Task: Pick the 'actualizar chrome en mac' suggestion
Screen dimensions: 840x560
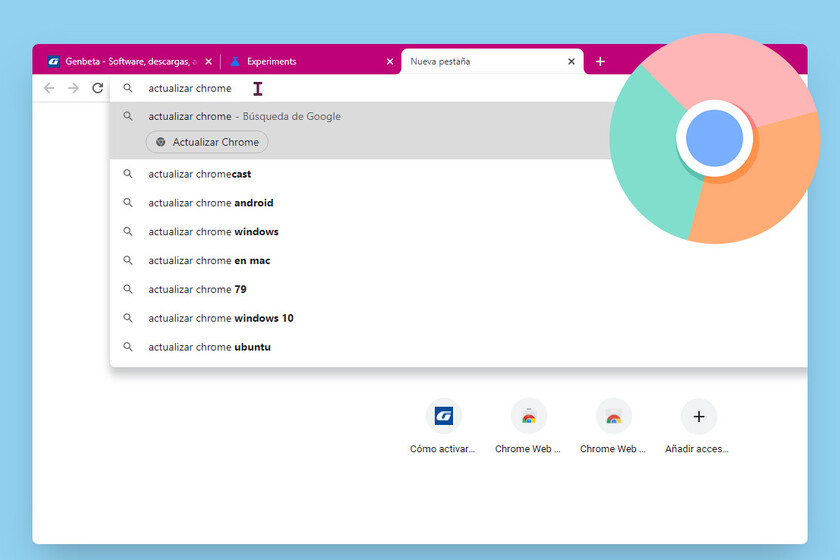Action: (x=459, y=261)
